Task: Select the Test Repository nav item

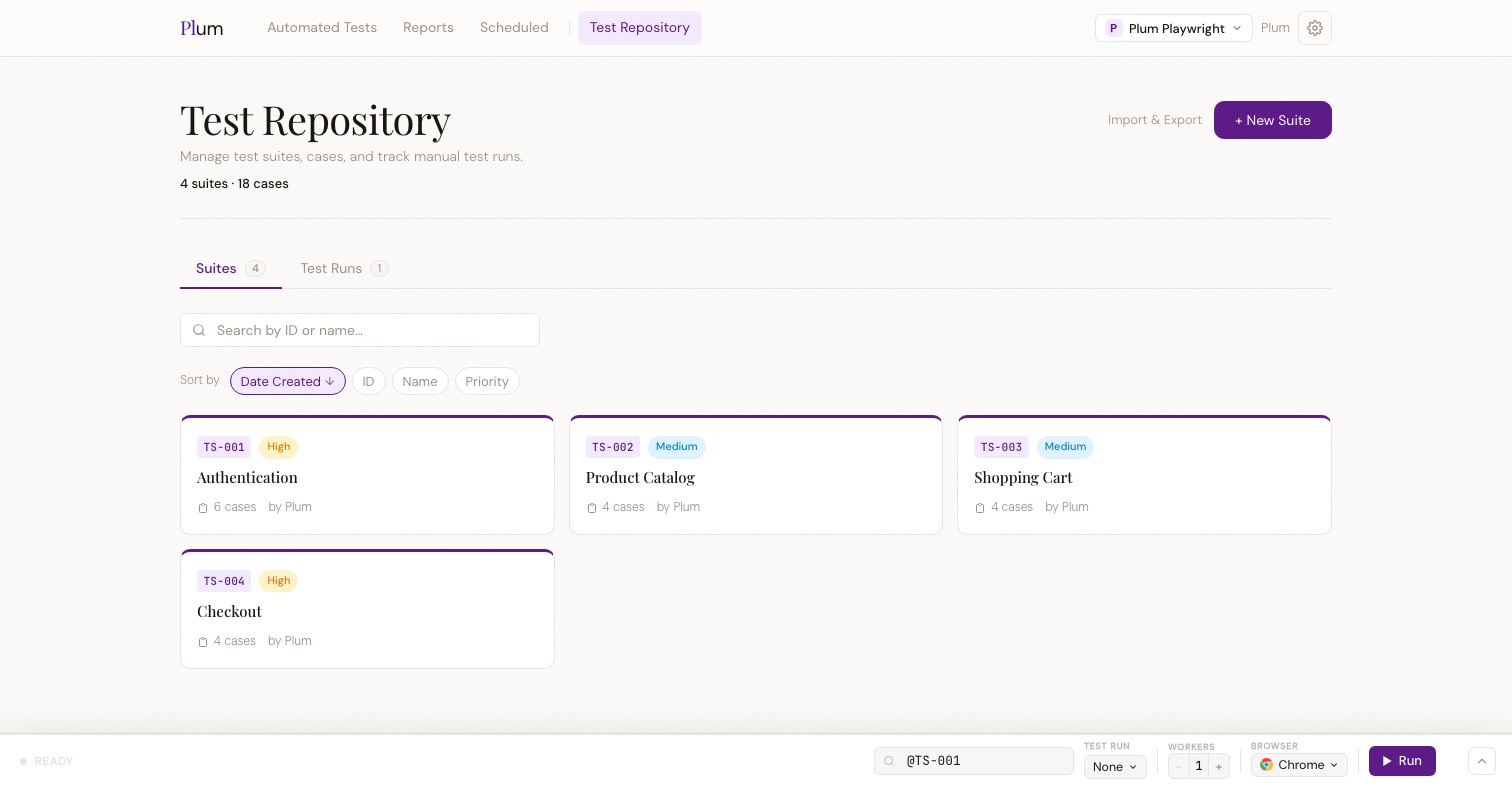Action: click(640, 28)
